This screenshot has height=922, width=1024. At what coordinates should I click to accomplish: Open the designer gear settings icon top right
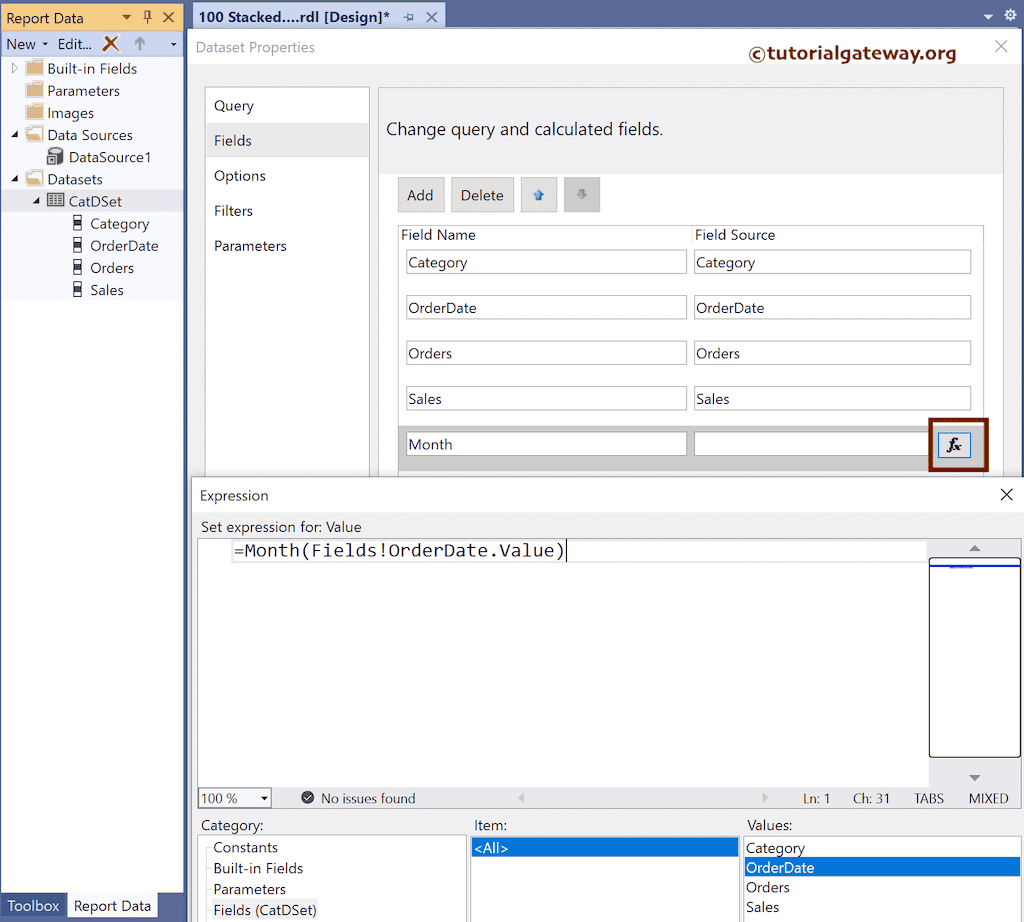1009,16
